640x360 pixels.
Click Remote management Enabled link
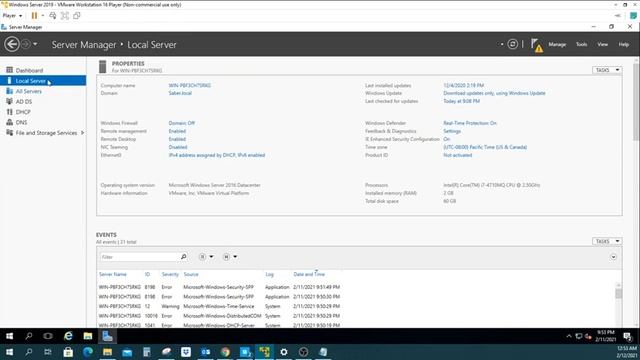(177, 131)
